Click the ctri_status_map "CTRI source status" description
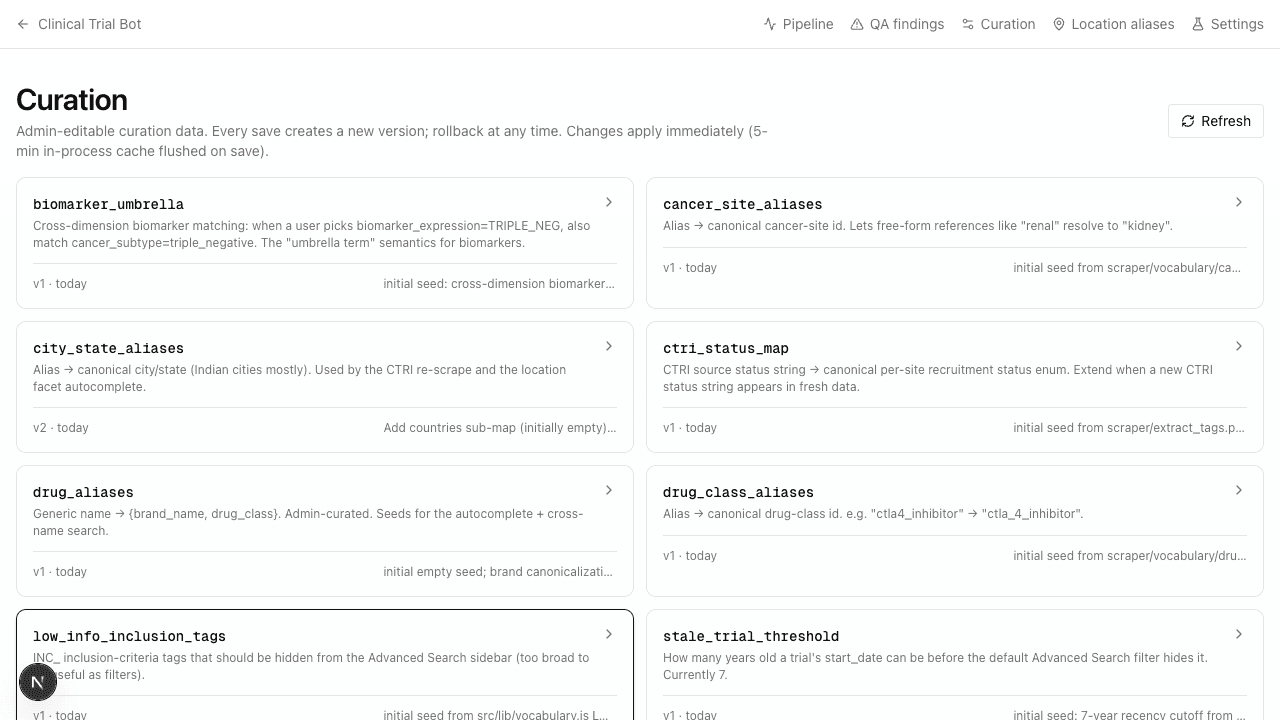This screenshot has width=1280, height=720. click(938, 378)
